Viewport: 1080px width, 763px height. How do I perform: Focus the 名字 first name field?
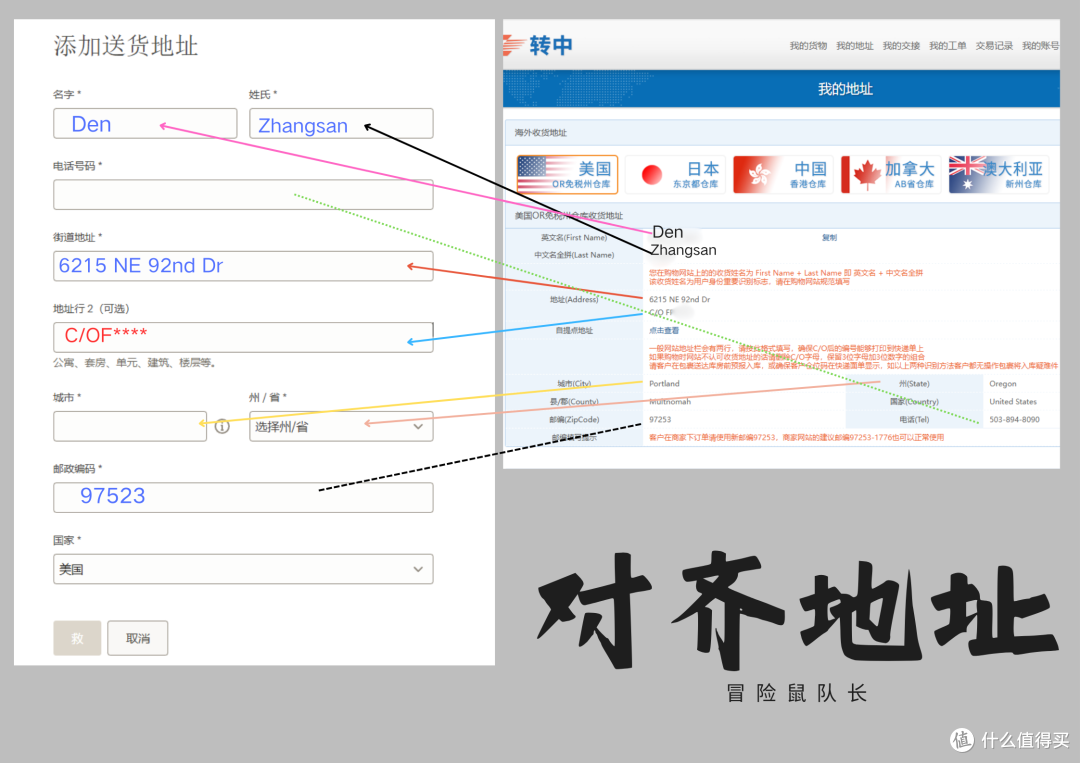click(145, 123)
